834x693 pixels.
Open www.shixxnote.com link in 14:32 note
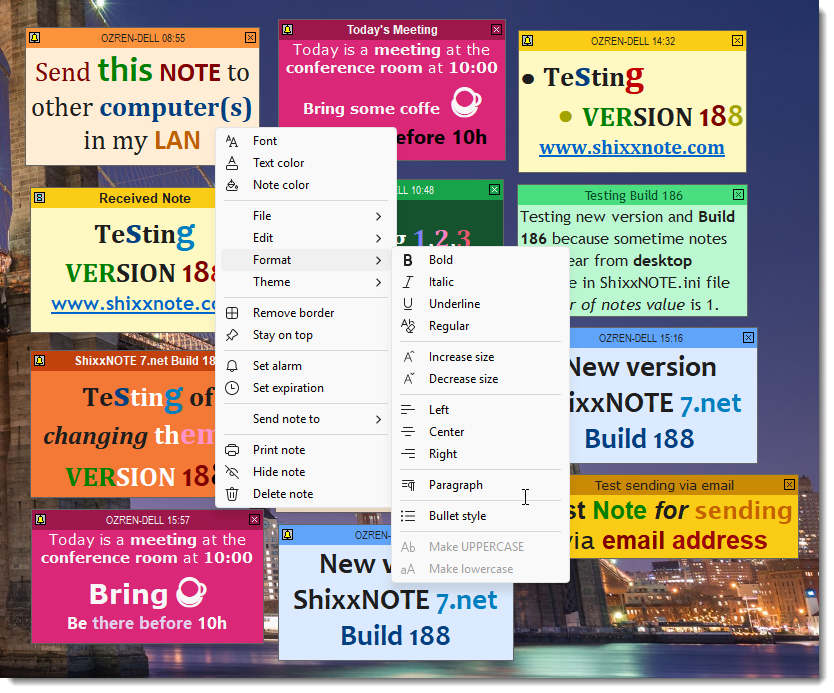click(x=632, y=147)
